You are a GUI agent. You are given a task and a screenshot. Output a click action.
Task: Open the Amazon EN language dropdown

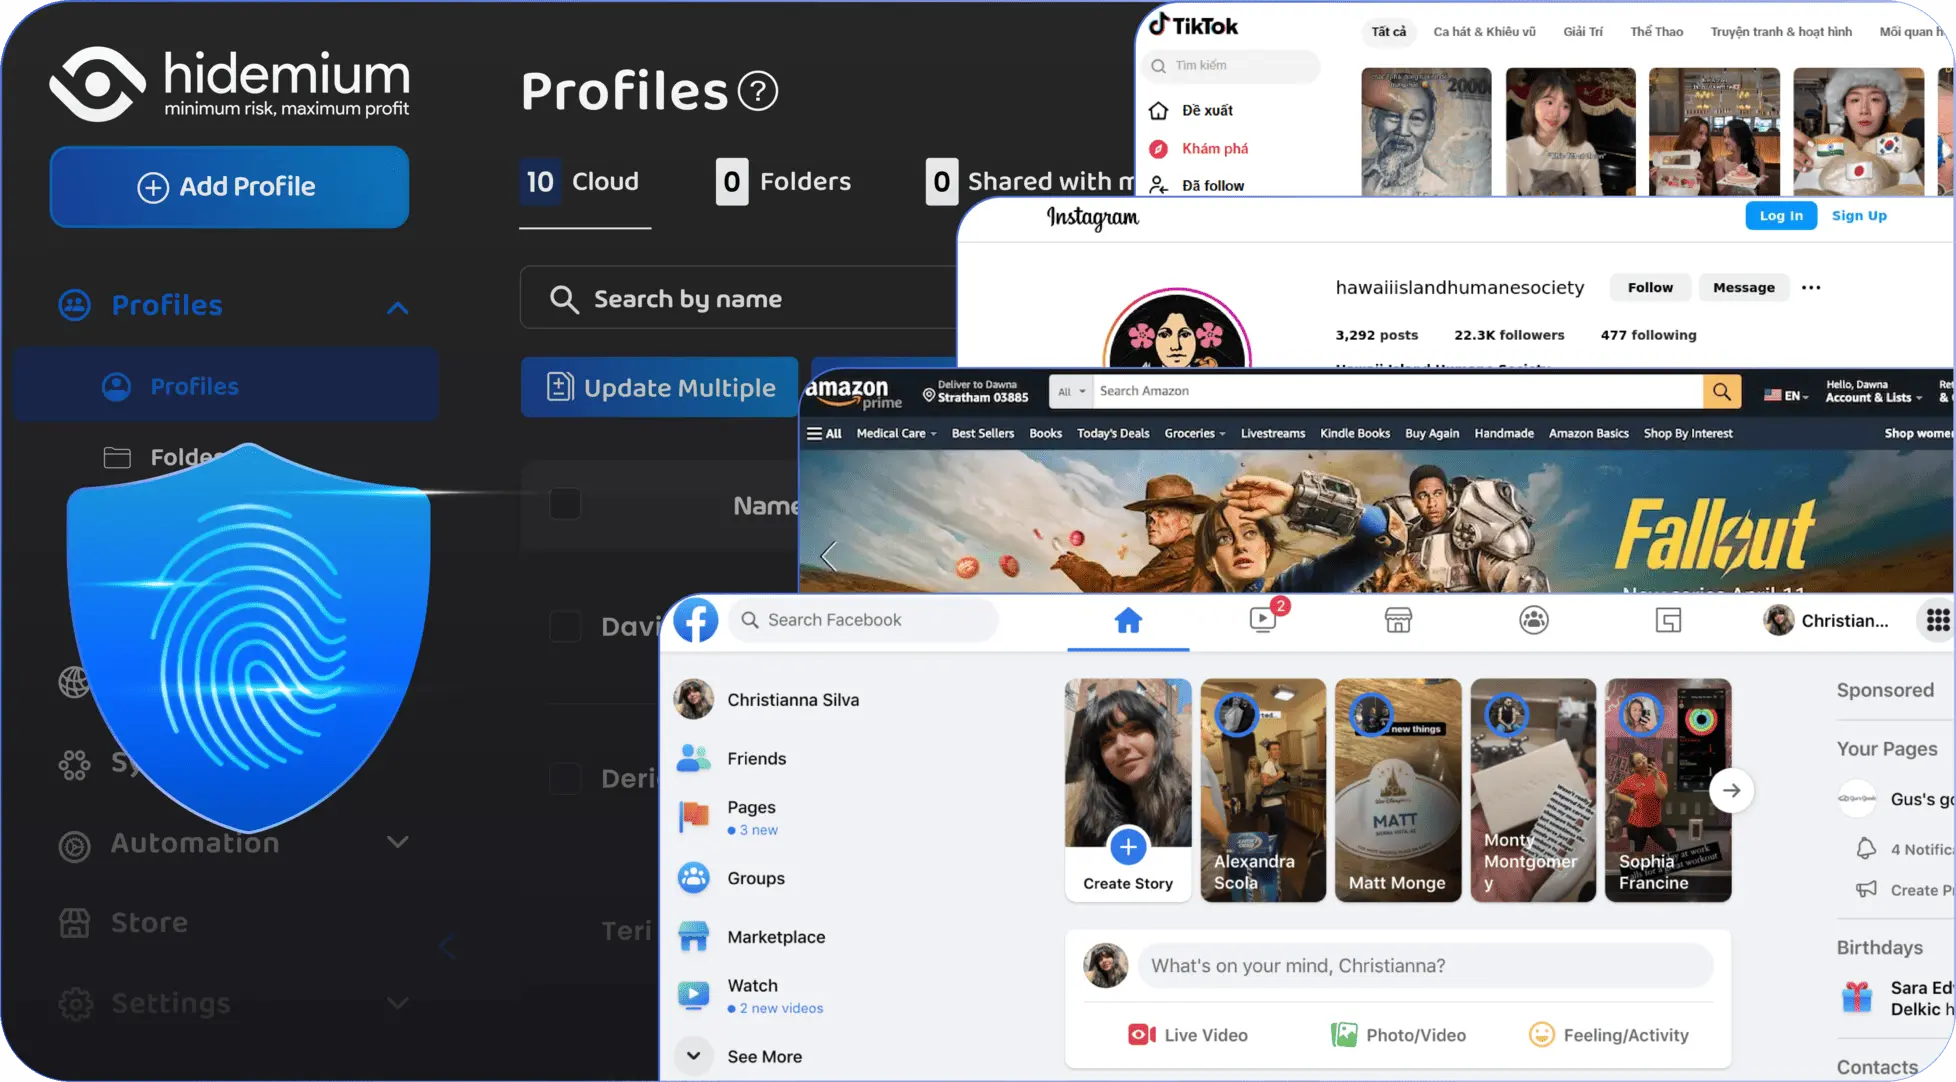coord(1786,396)
